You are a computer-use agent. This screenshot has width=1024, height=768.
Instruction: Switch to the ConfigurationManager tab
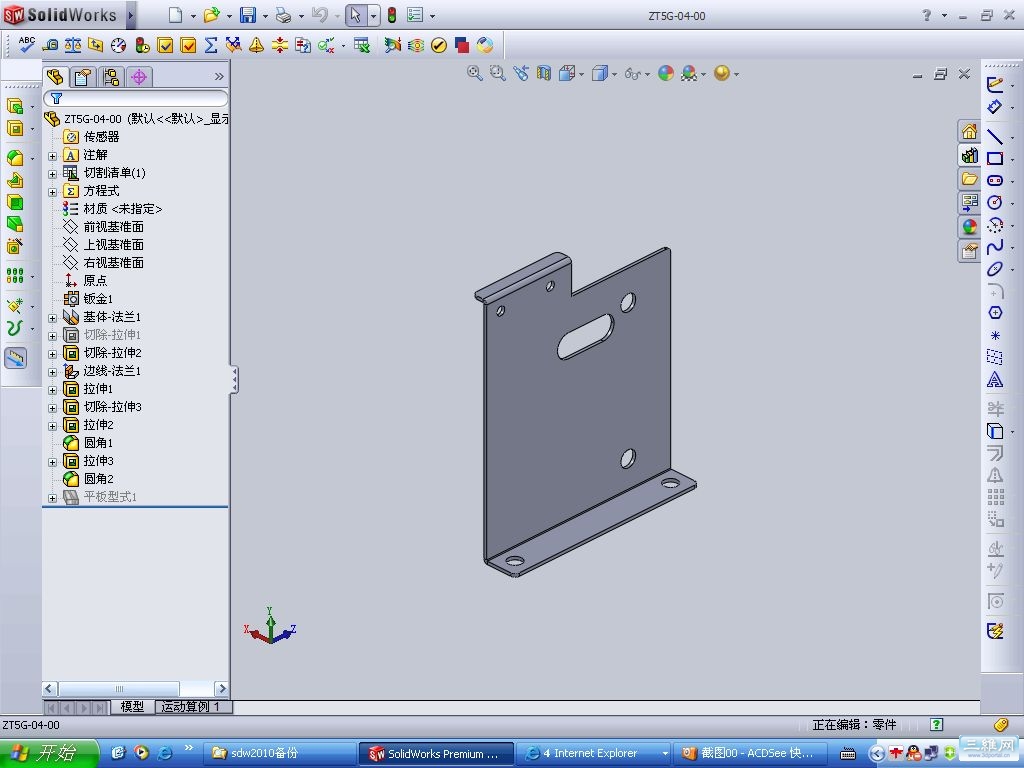pyautogui.click(x=111, y=78)
